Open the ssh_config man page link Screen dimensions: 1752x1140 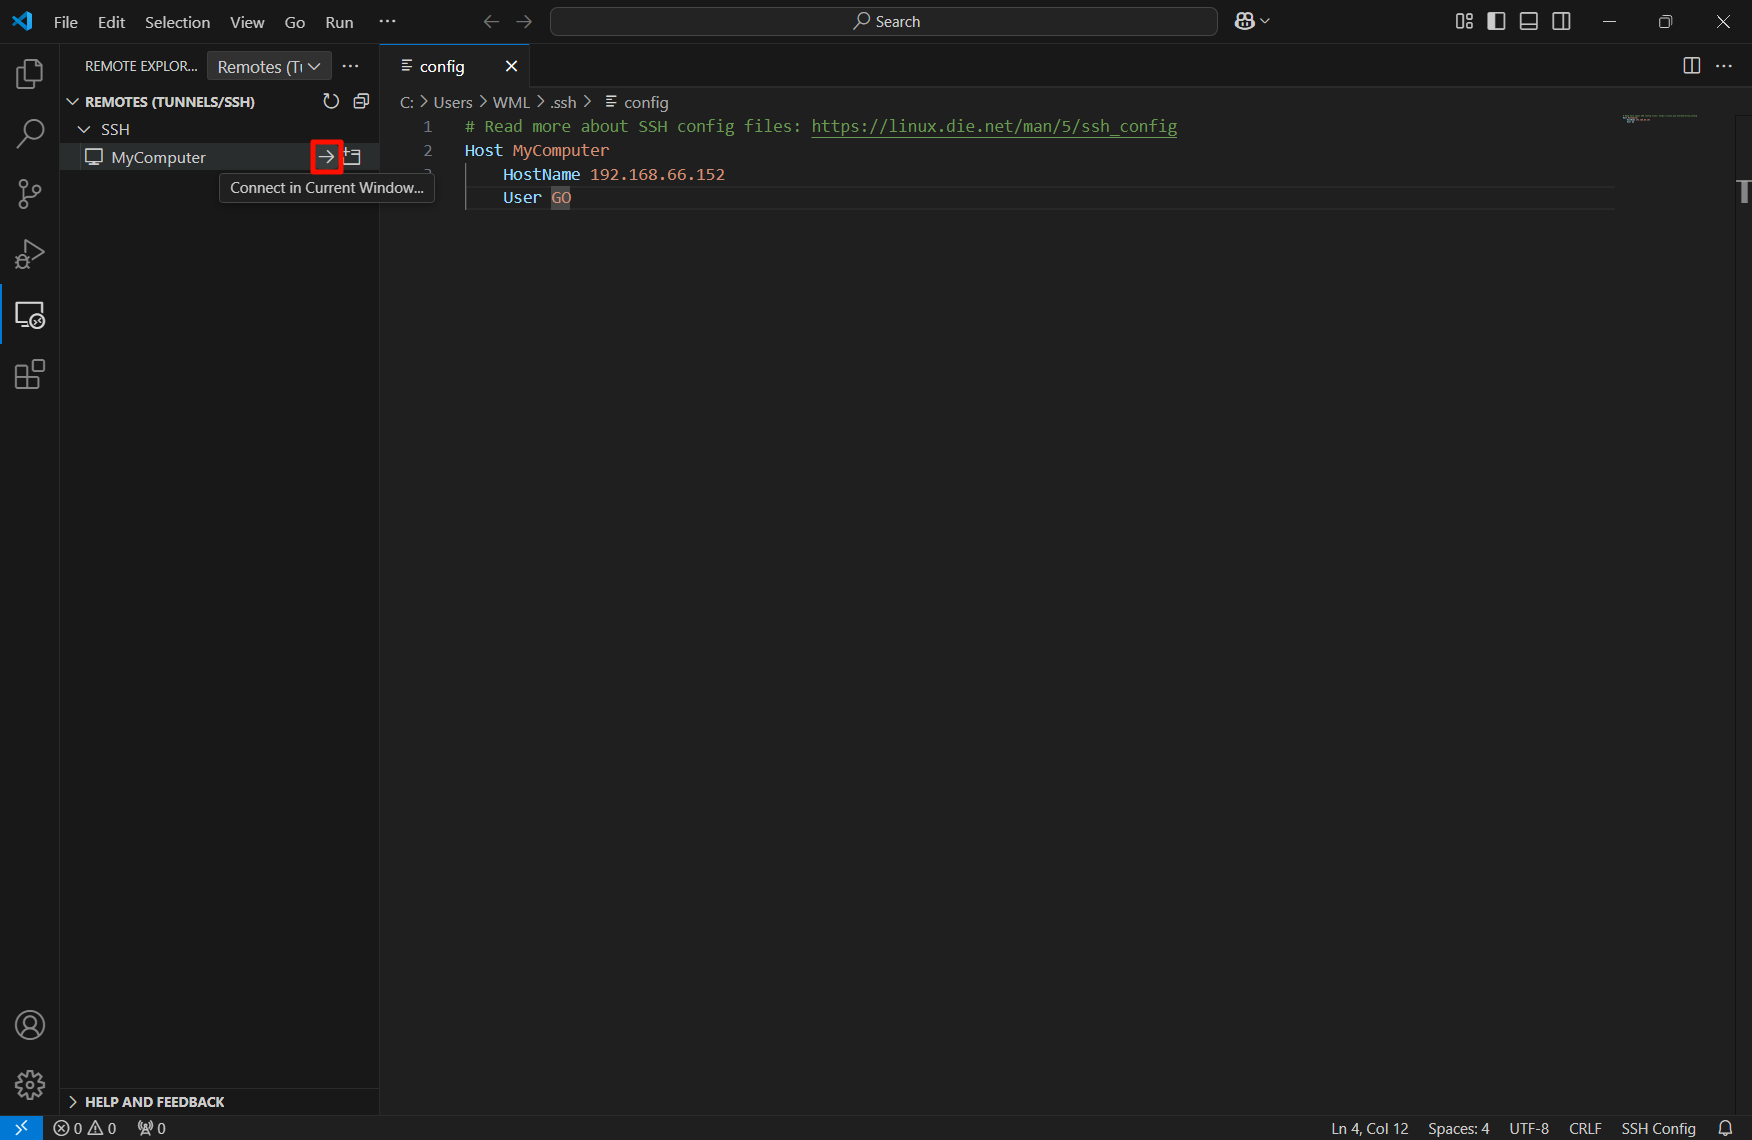click(993, 126)
